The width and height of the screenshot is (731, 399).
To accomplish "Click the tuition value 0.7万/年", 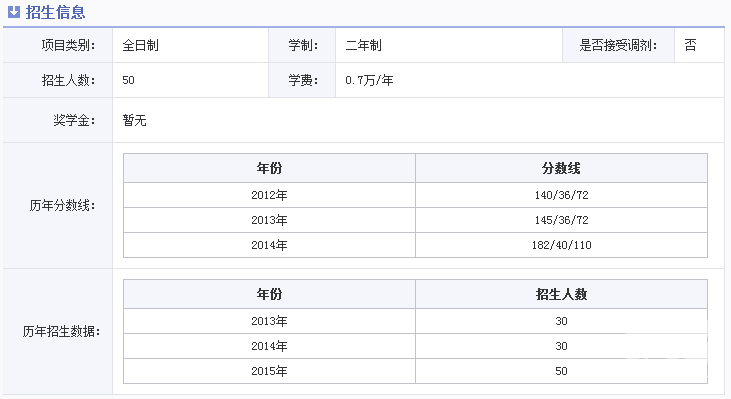I will [369, 80].
